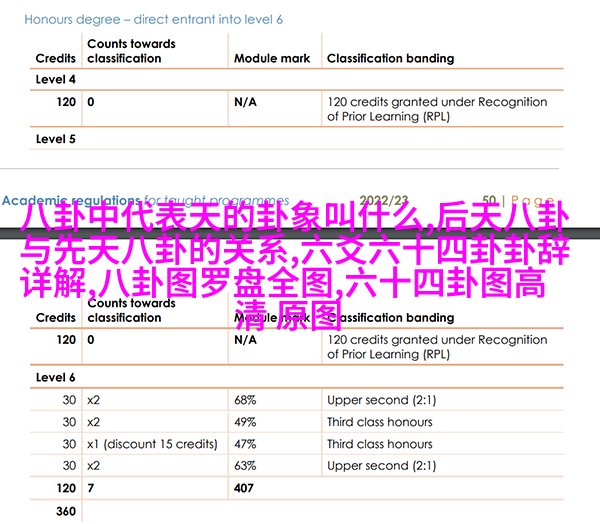Click 'N/A' in the lower table
The width and height of the screenshot is (600, 524).
[x=245, y=340]
